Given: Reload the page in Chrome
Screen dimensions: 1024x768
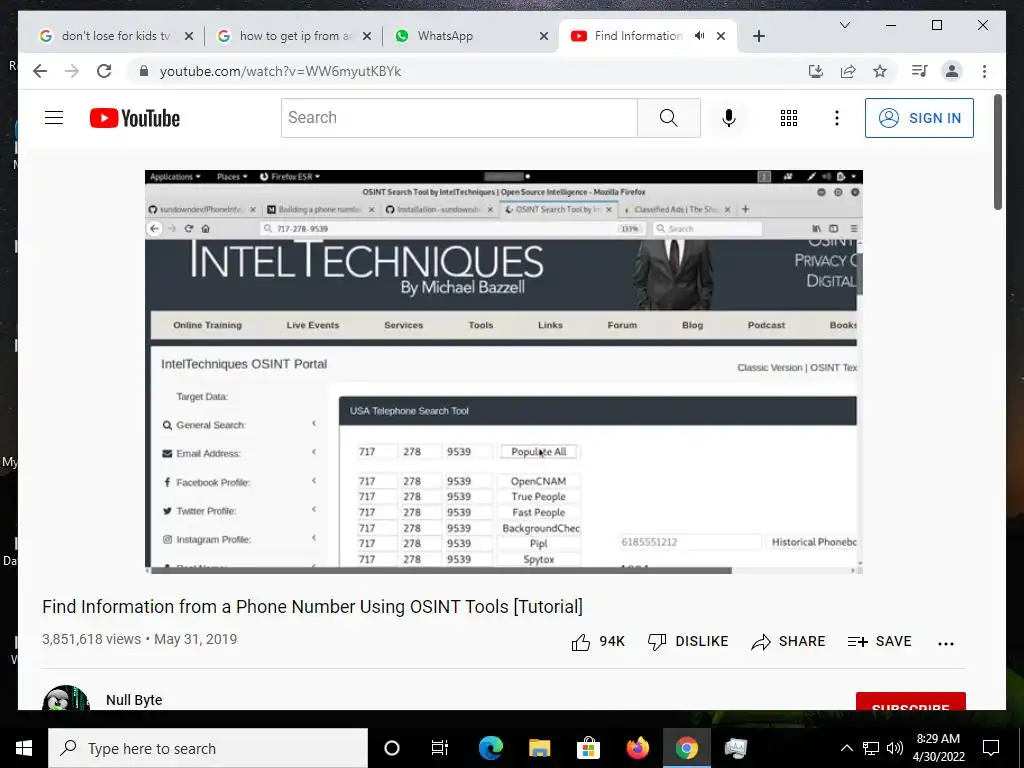Looking at the screenshot, I should [x=104, y=71].
